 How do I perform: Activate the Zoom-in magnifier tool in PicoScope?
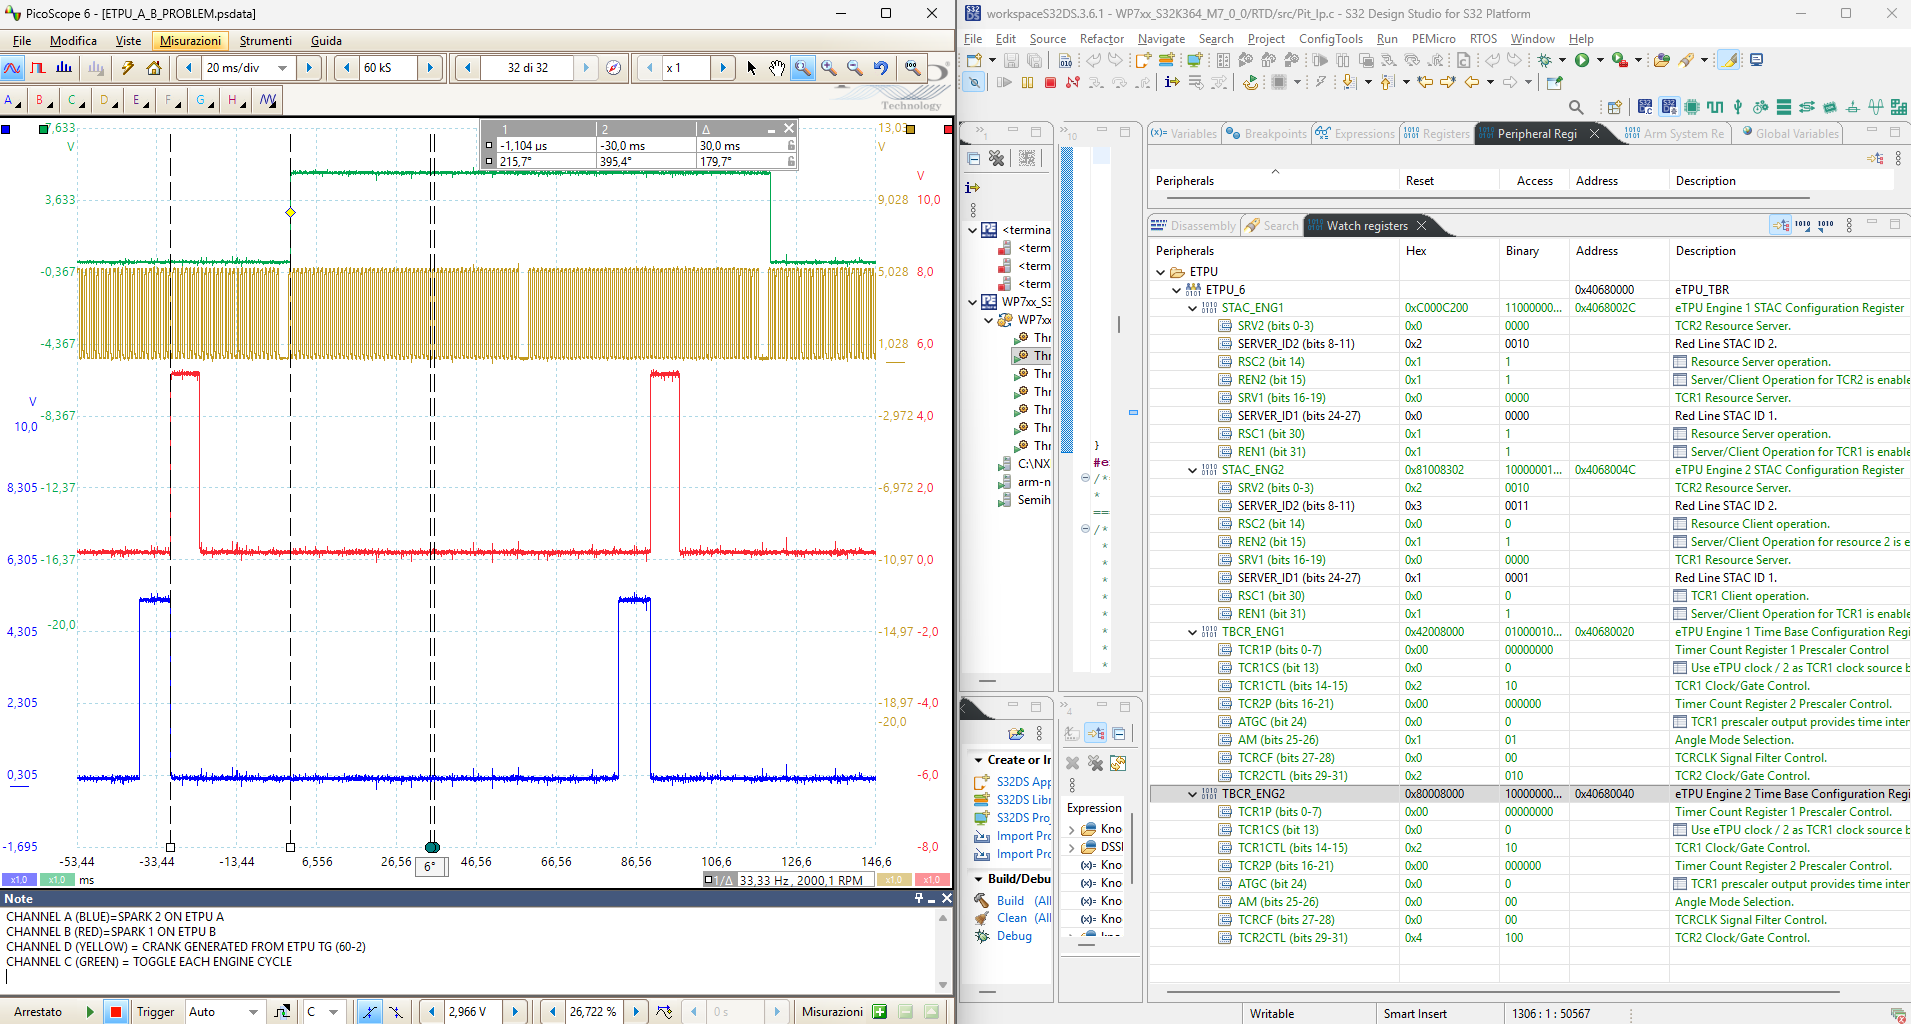829,68
